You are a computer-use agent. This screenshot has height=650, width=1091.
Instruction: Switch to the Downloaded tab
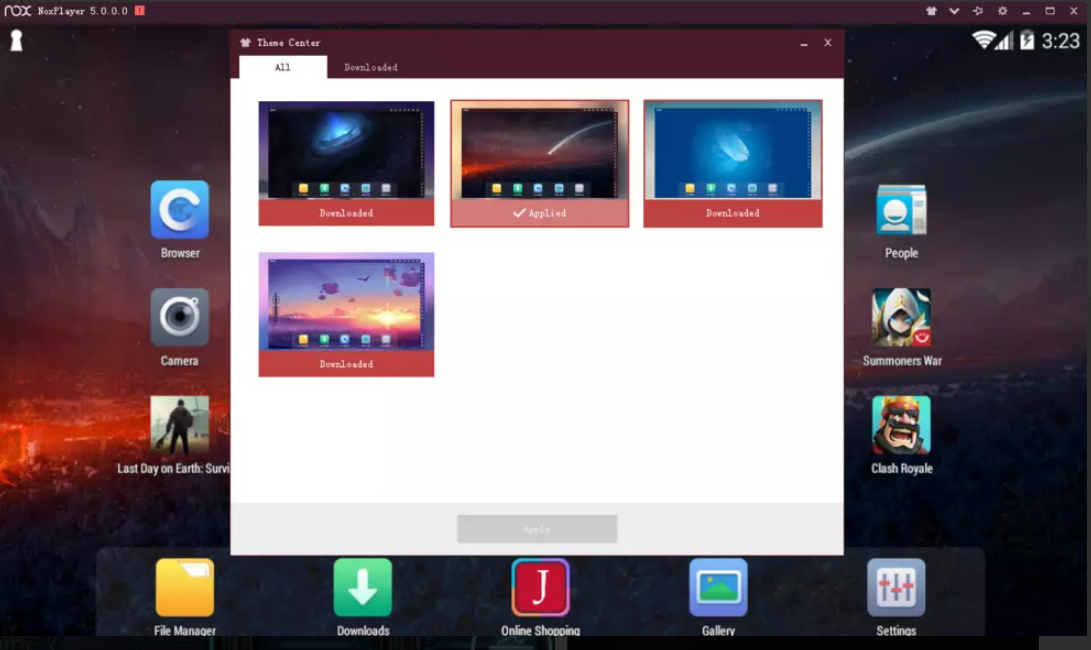[370, 67]
